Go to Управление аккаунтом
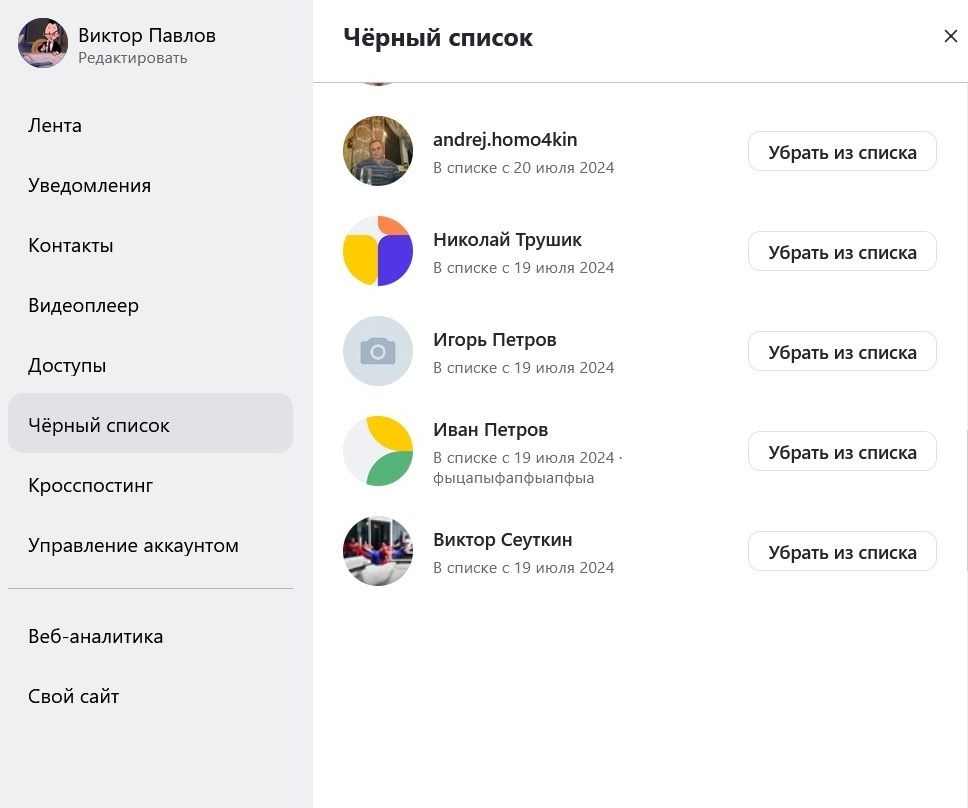Screen dimensions: 968x808 133,546
